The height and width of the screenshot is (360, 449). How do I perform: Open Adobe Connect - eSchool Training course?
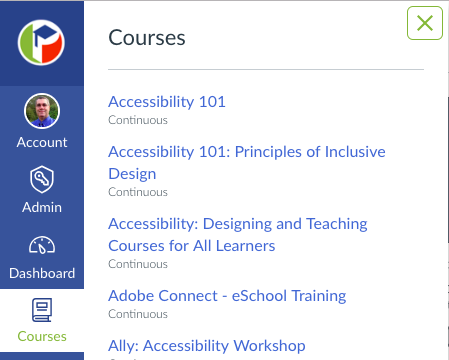click(x=227, y=296)
